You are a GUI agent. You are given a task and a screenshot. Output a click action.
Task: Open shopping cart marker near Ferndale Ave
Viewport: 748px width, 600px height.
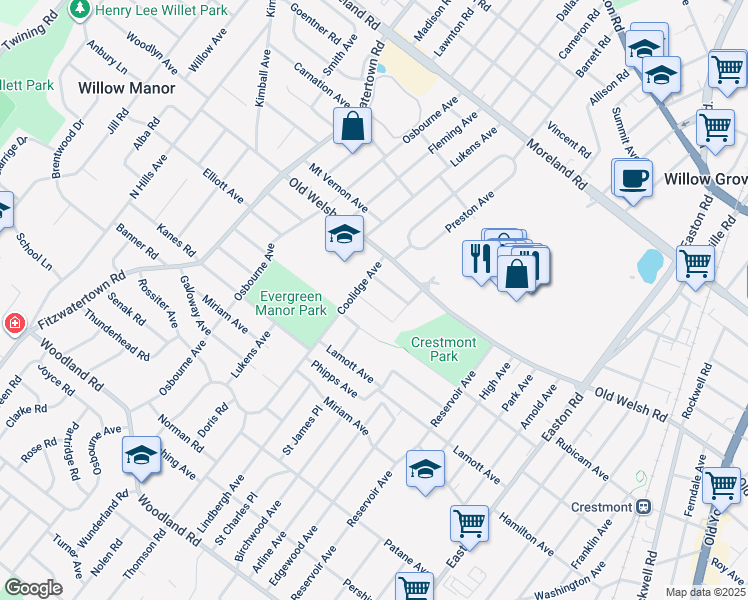(x=721, y=489)
